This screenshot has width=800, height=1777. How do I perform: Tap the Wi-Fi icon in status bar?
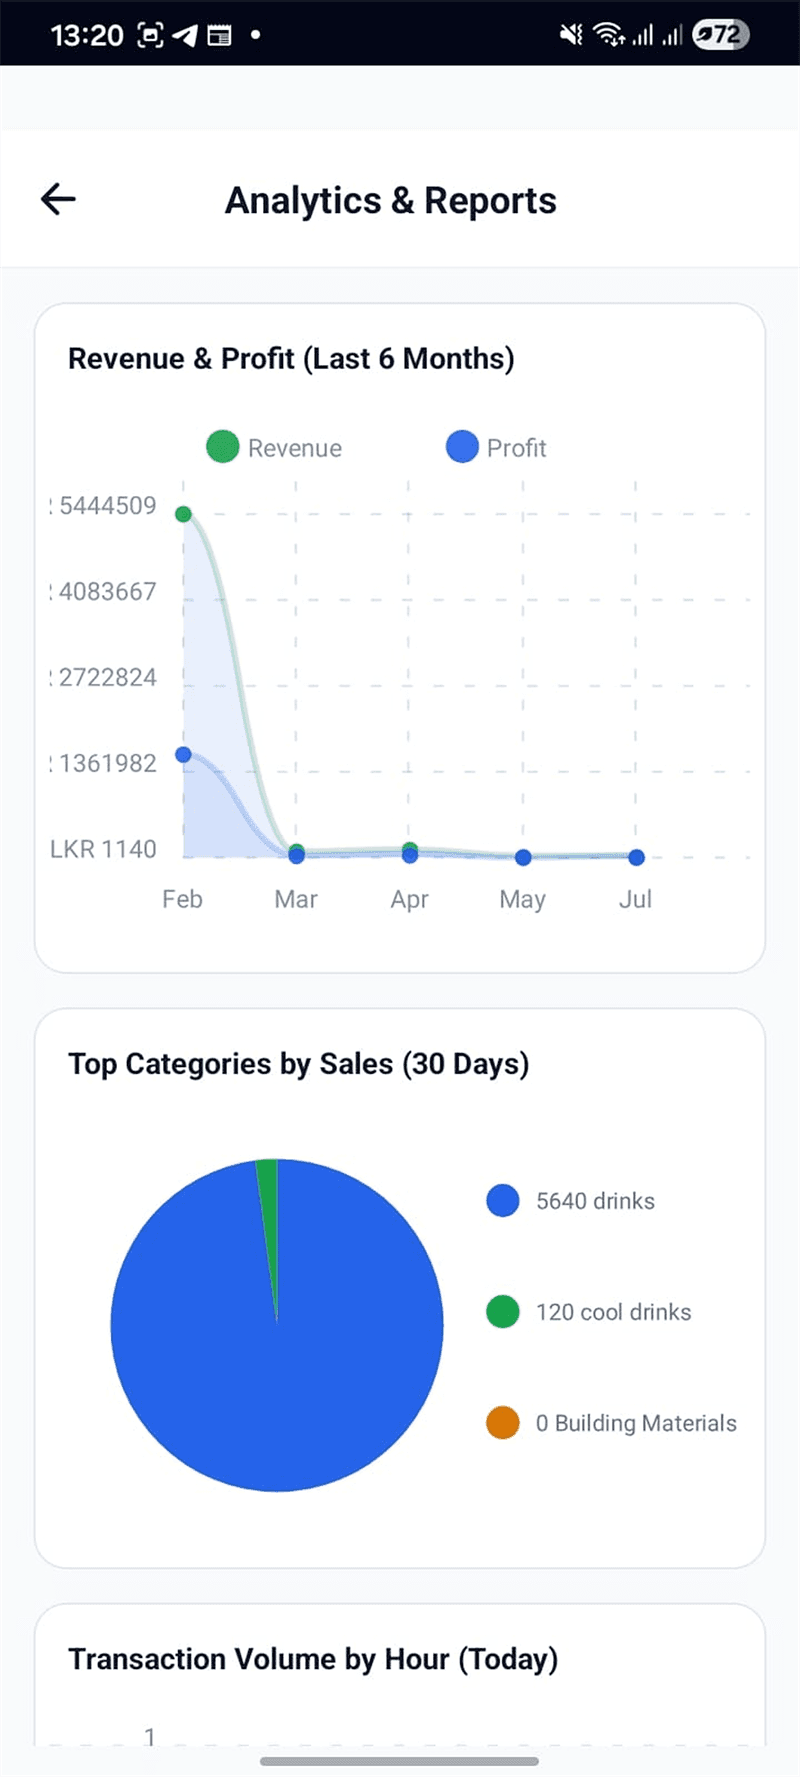[609, 35]
